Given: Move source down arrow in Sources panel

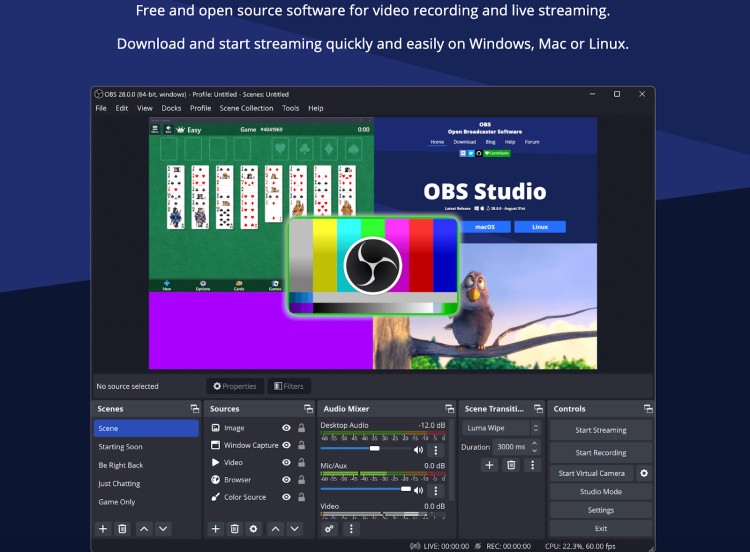Looking at the screenshot, I should [295, 529].
